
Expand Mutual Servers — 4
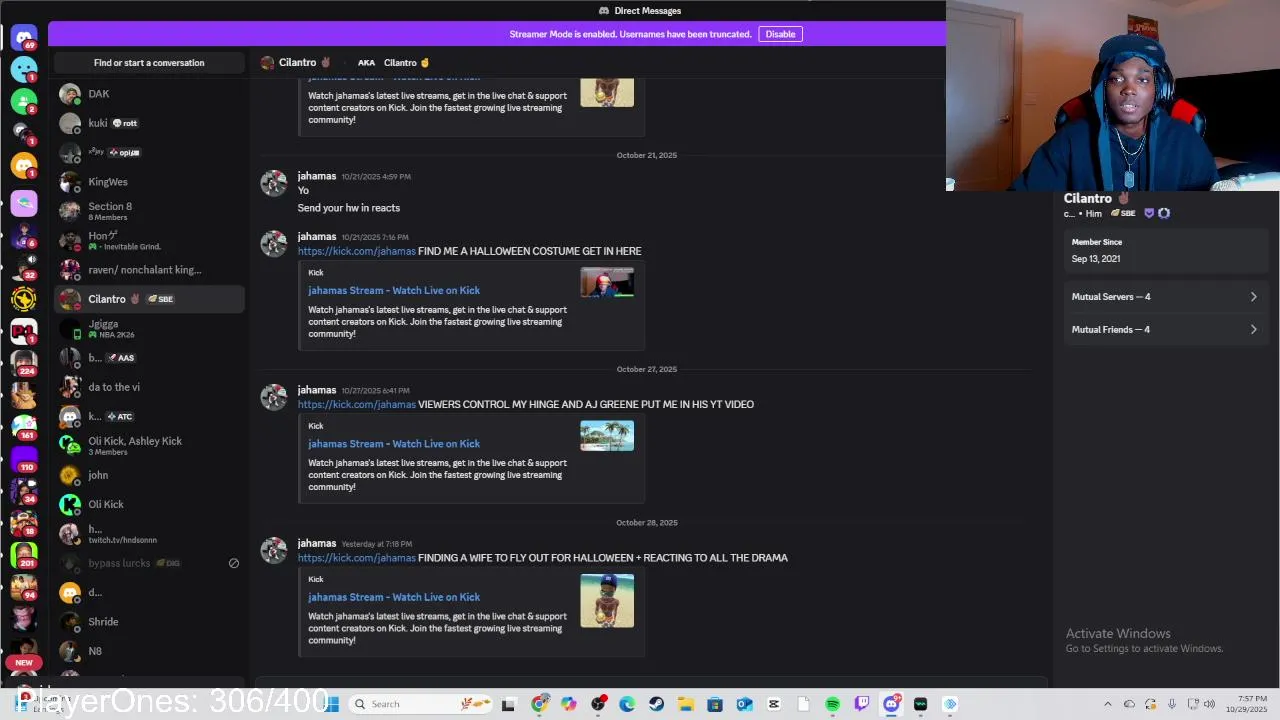pyautogui.click(x=1165, y=297)
